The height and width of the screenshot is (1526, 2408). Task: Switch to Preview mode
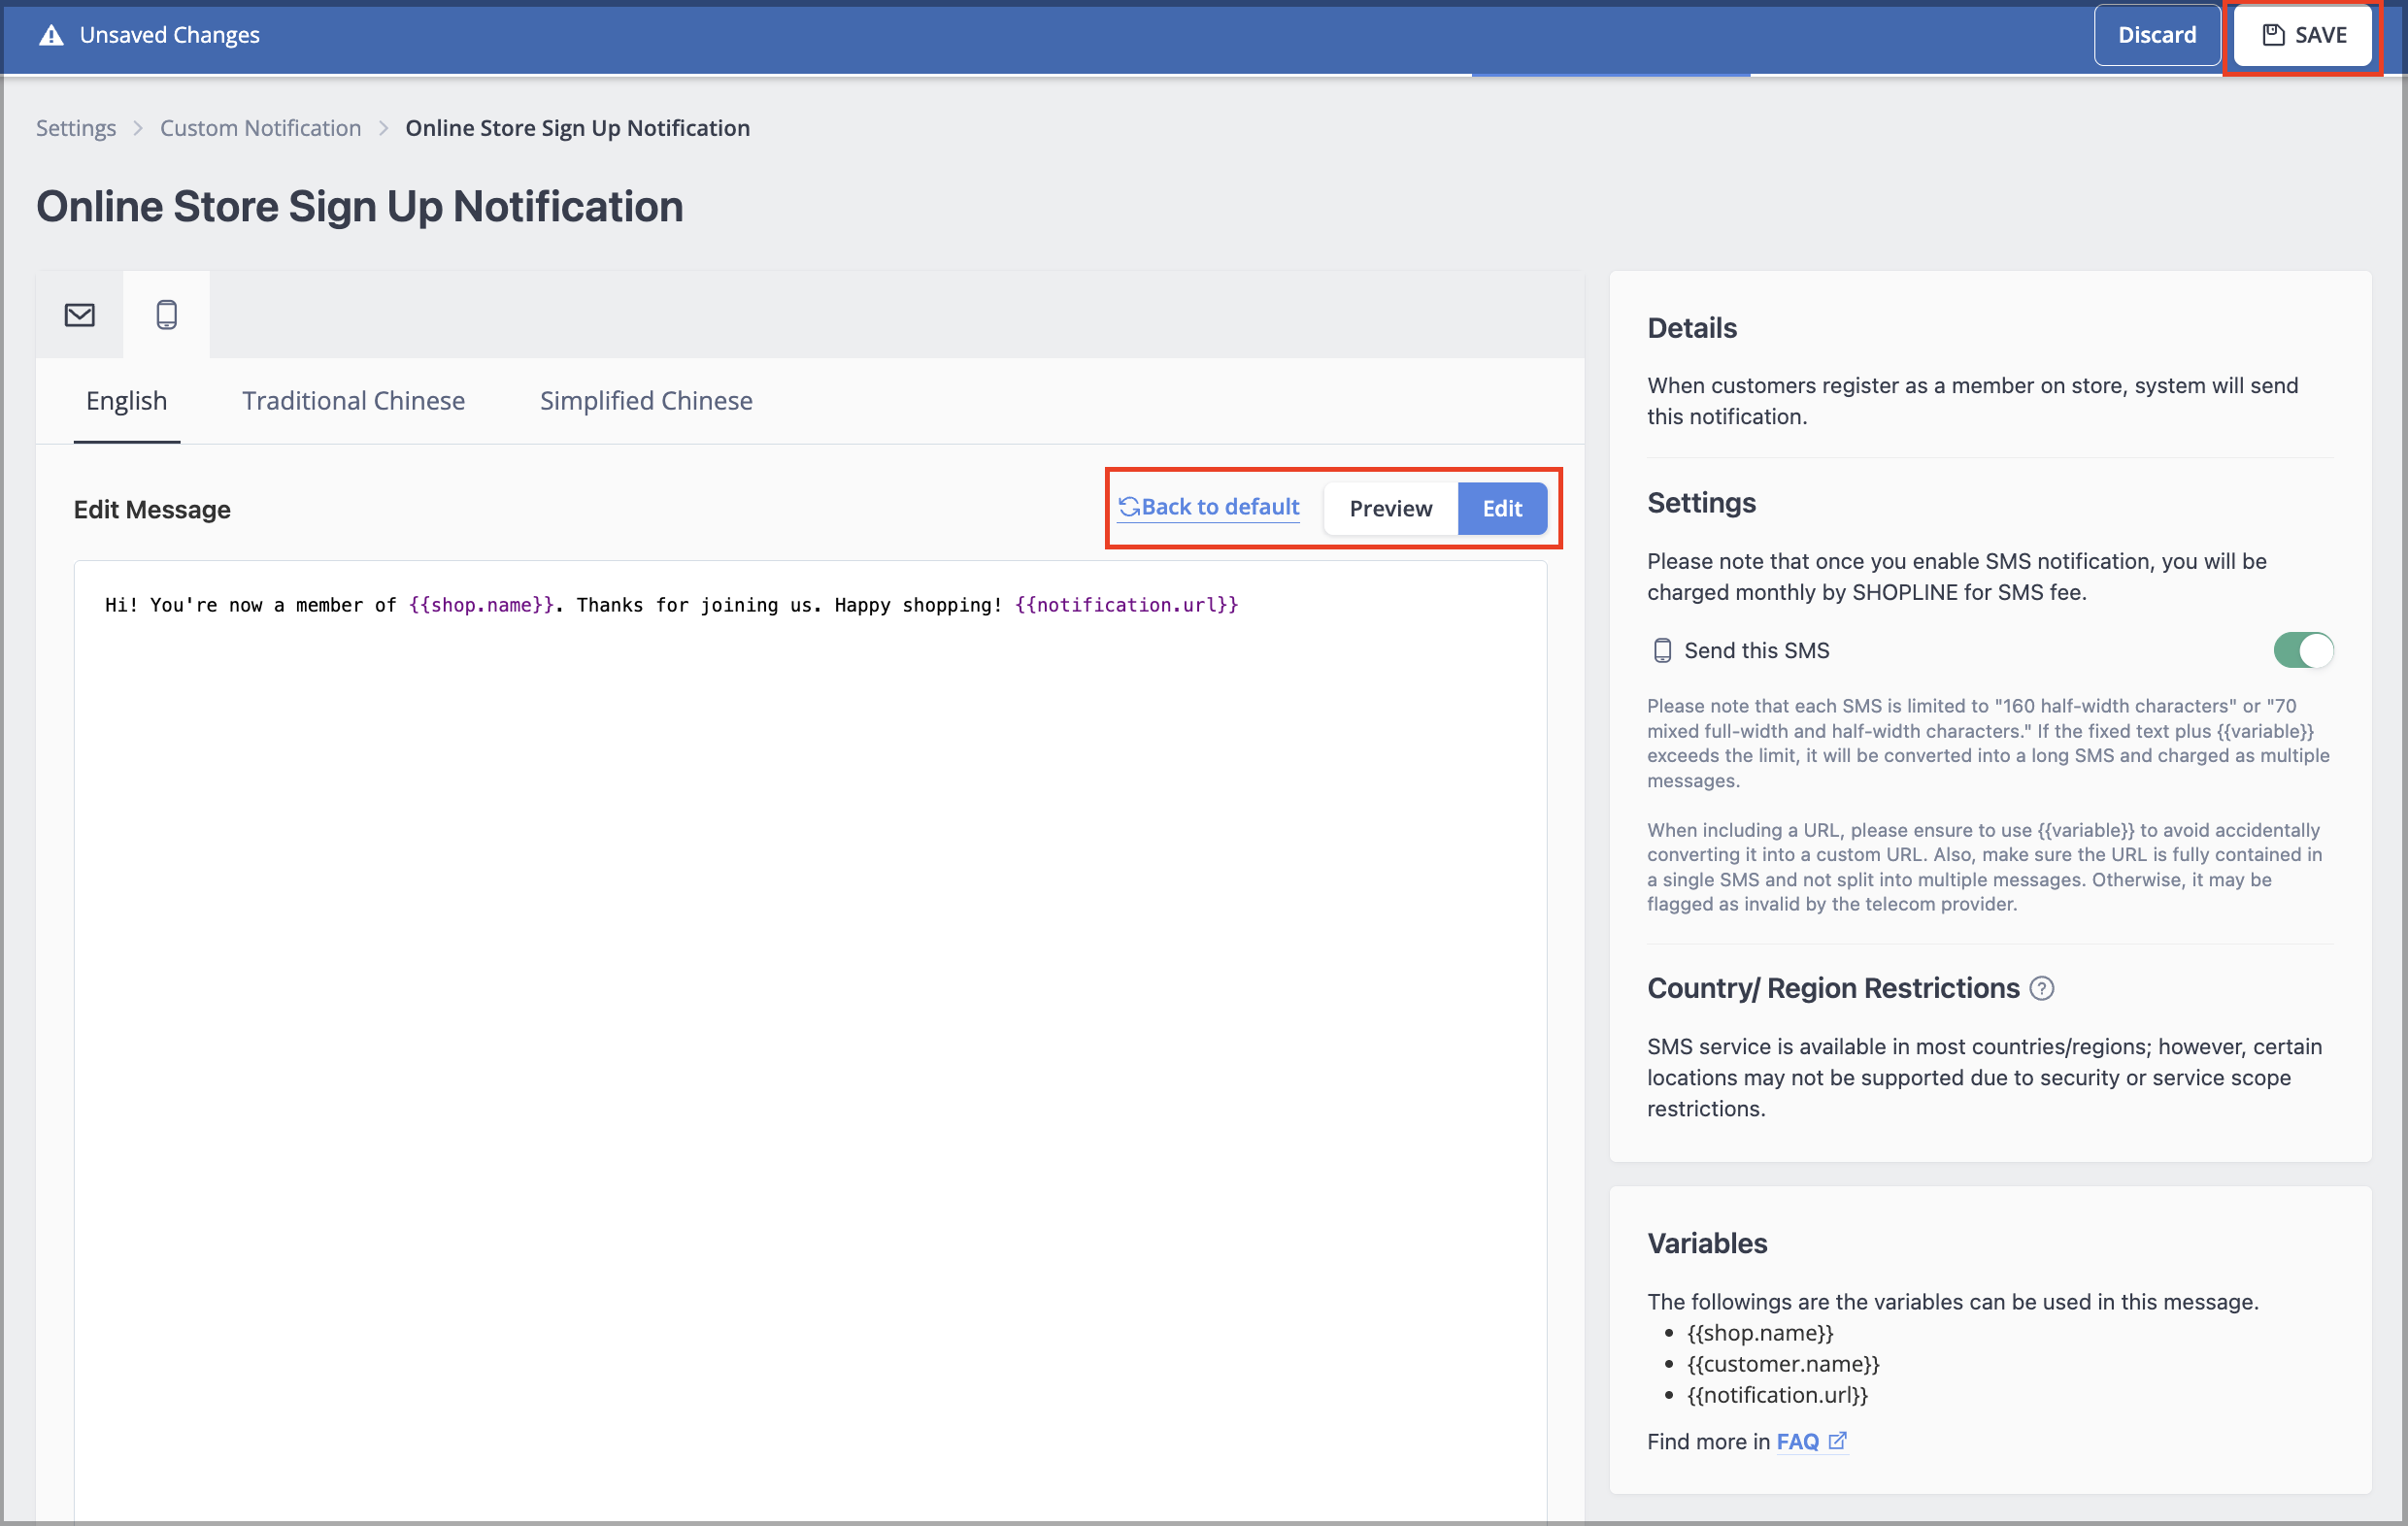(1390, 509)
